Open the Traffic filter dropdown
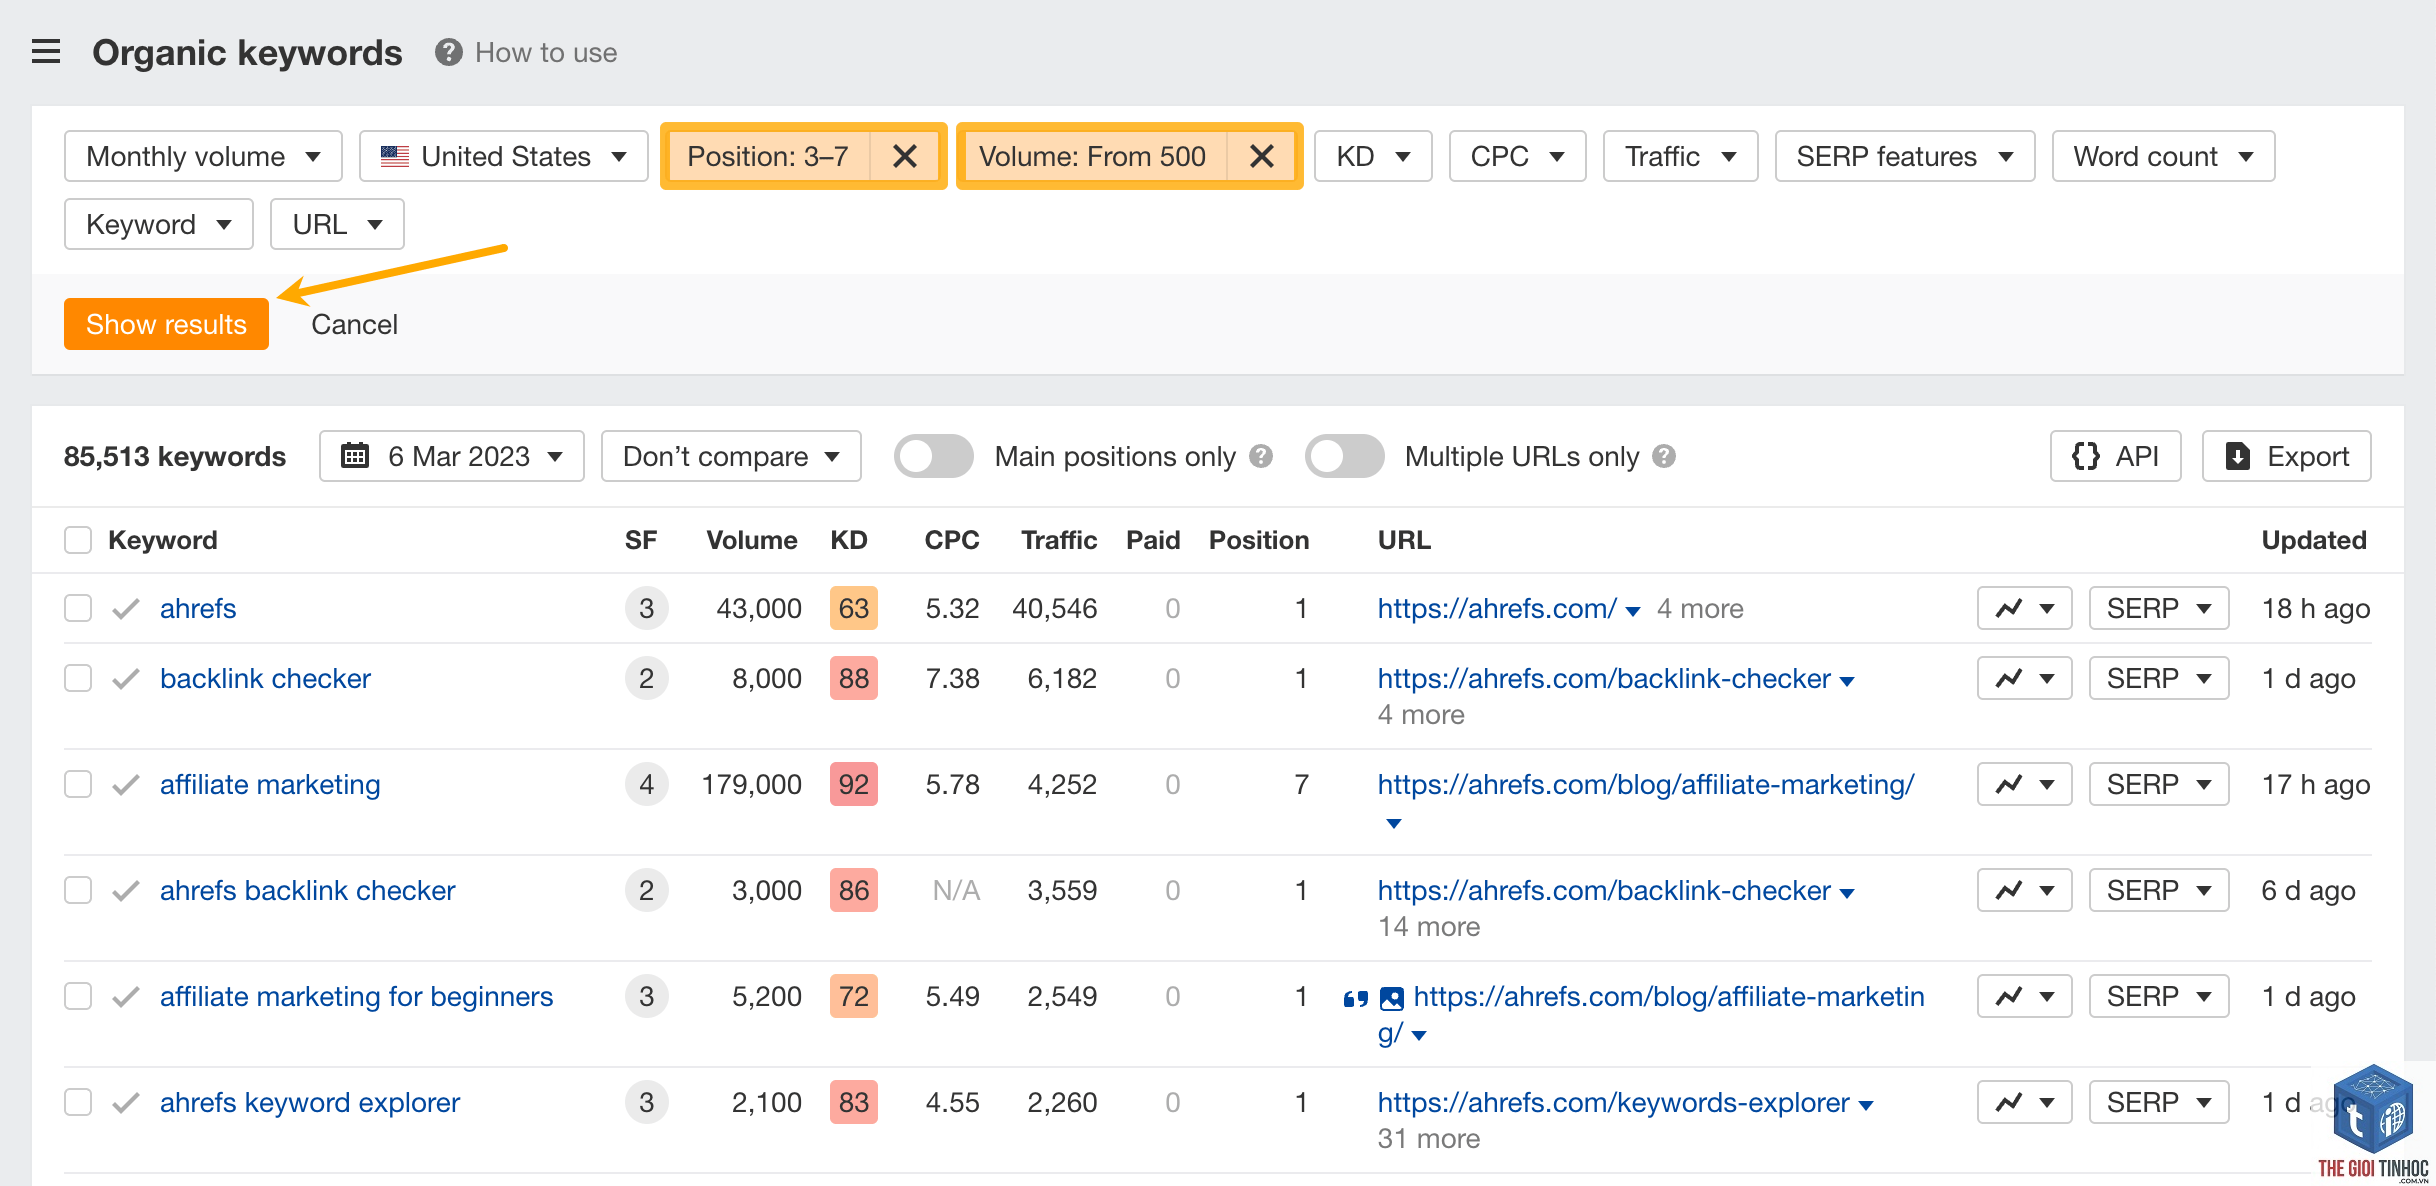2436x1186 pixels. coord(1680,156)
